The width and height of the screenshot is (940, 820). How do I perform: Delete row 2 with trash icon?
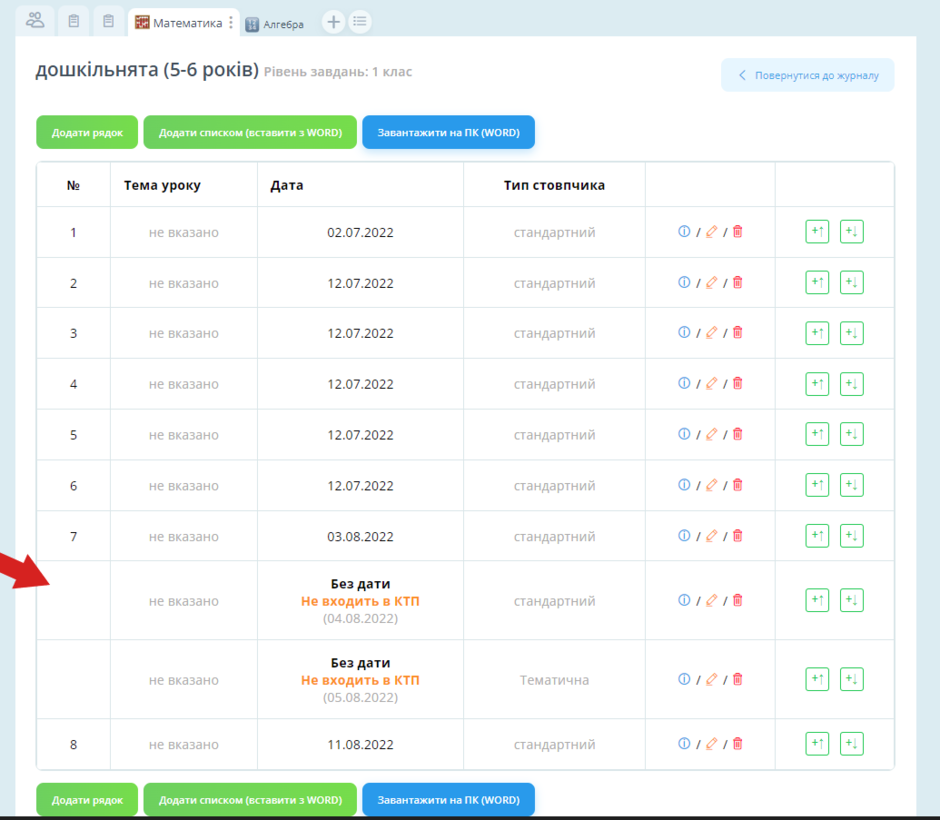pos(738,282)
